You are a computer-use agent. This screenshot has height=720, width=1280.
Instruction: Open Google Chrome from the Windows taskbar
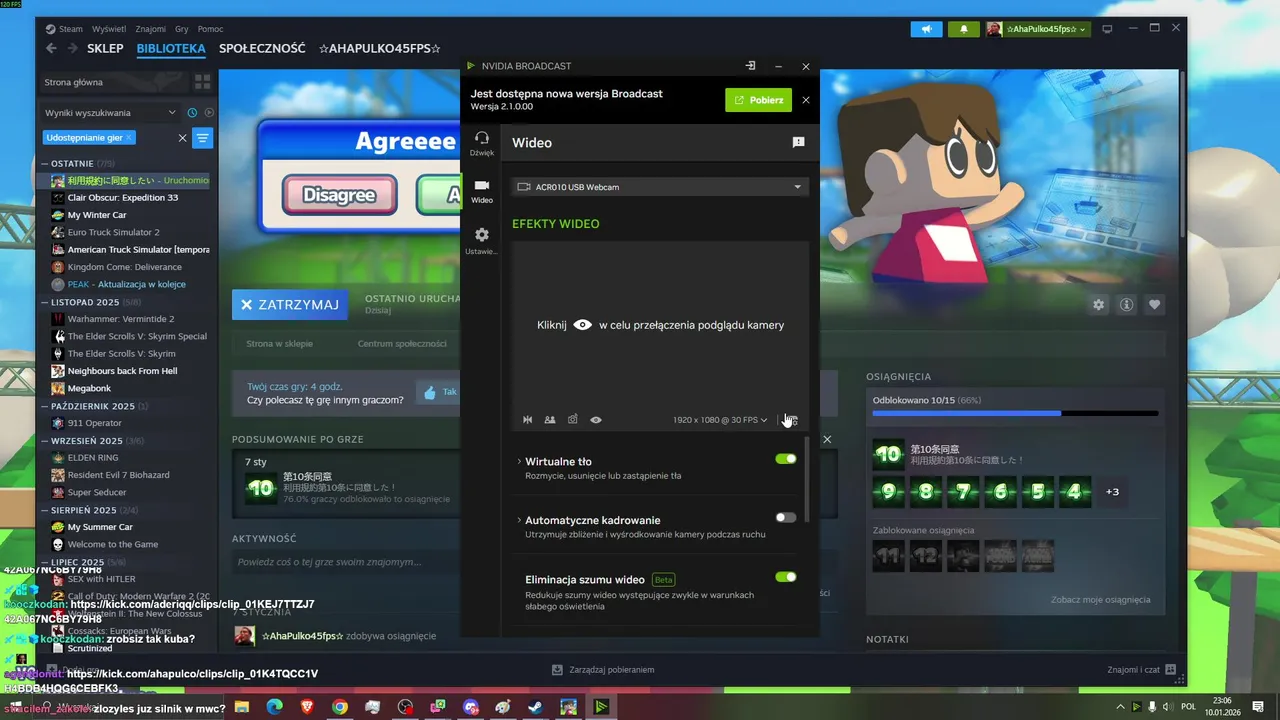click(340, 707)
